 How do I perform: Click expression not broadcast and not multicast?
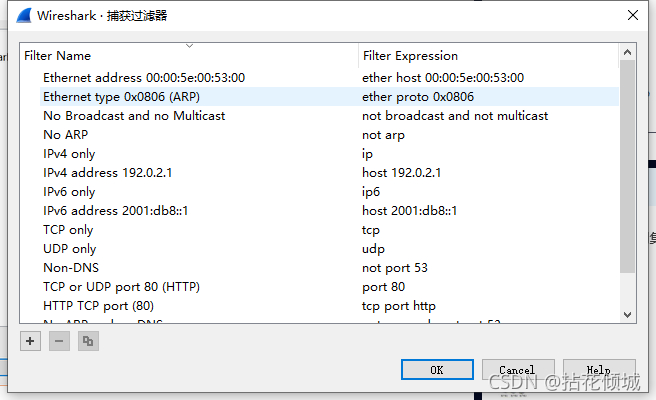pyautogui.click(x=455, y=116)
